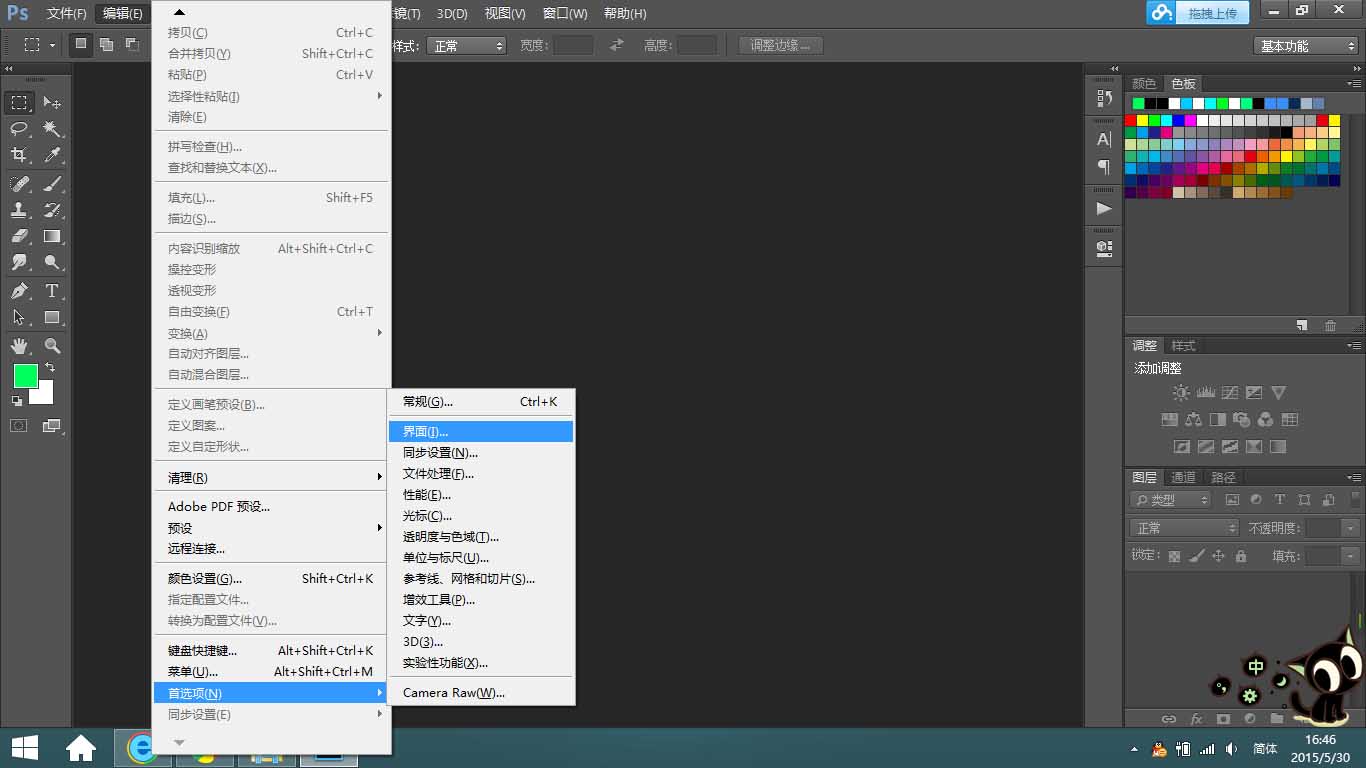Pick the Eyedropper tool
1366x768 pixels.
pyautogui.click(x=52, y=155)
